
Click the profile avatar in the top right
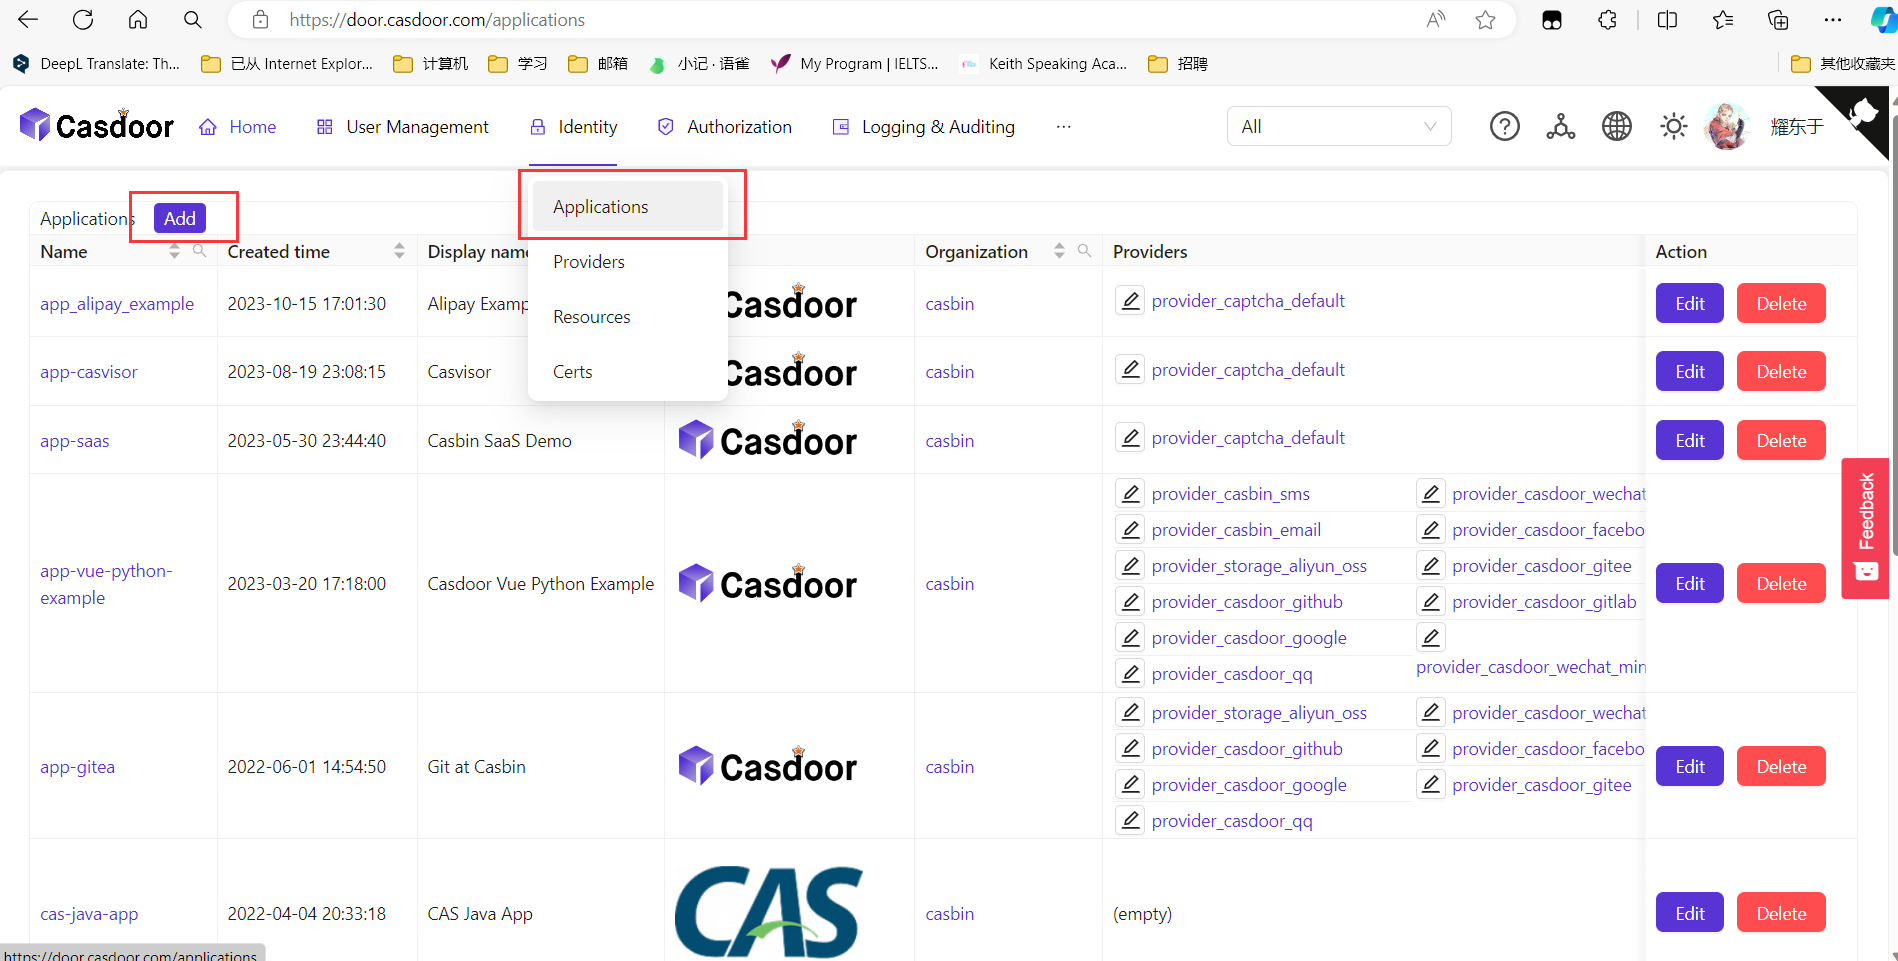1727,126
